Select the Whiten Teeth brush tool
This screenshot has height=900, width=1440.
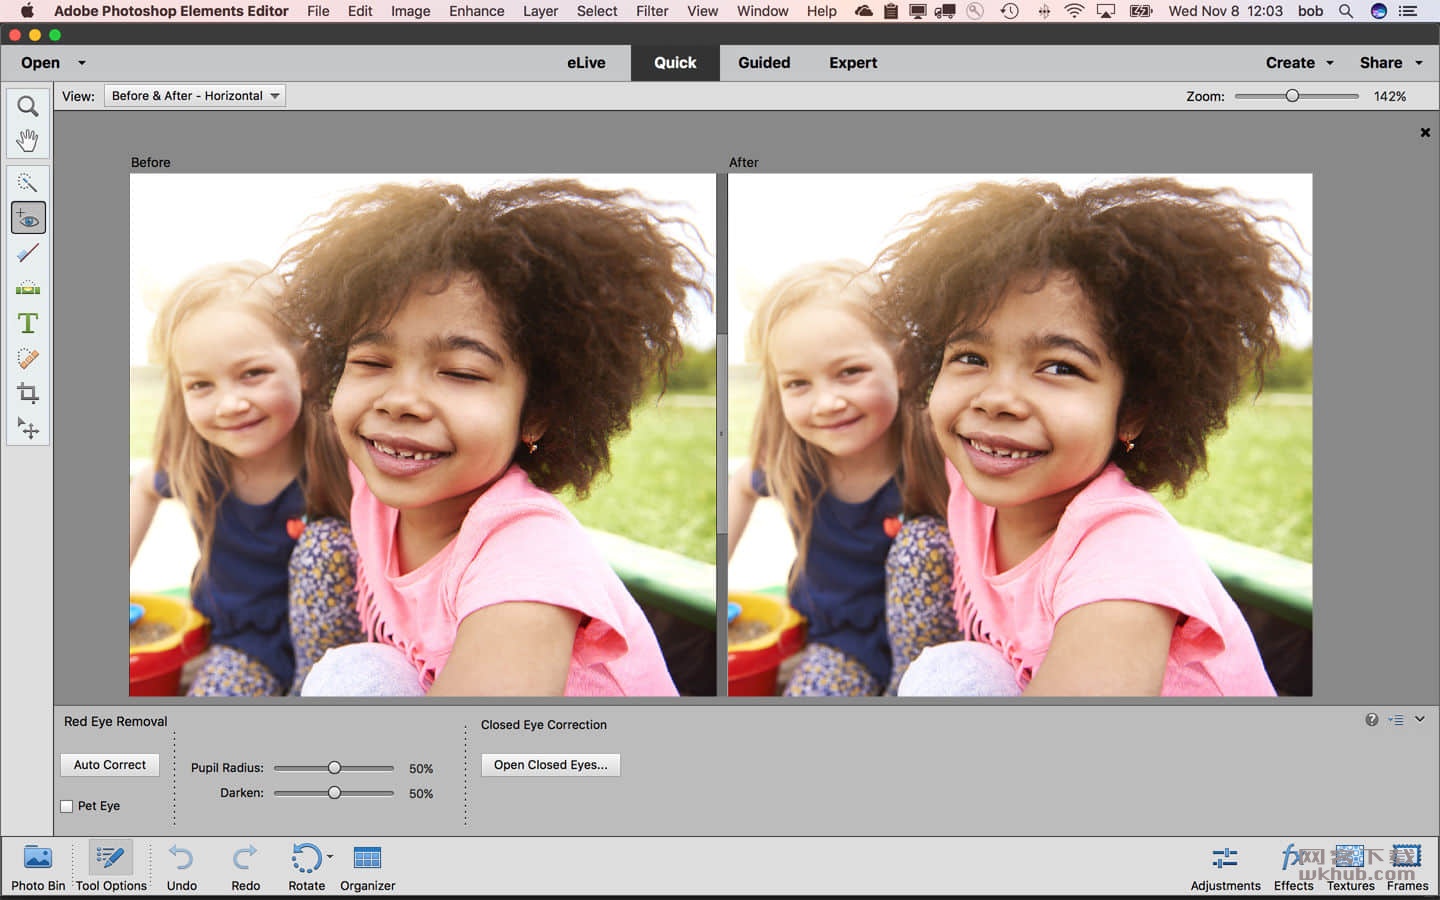(28, 253)
